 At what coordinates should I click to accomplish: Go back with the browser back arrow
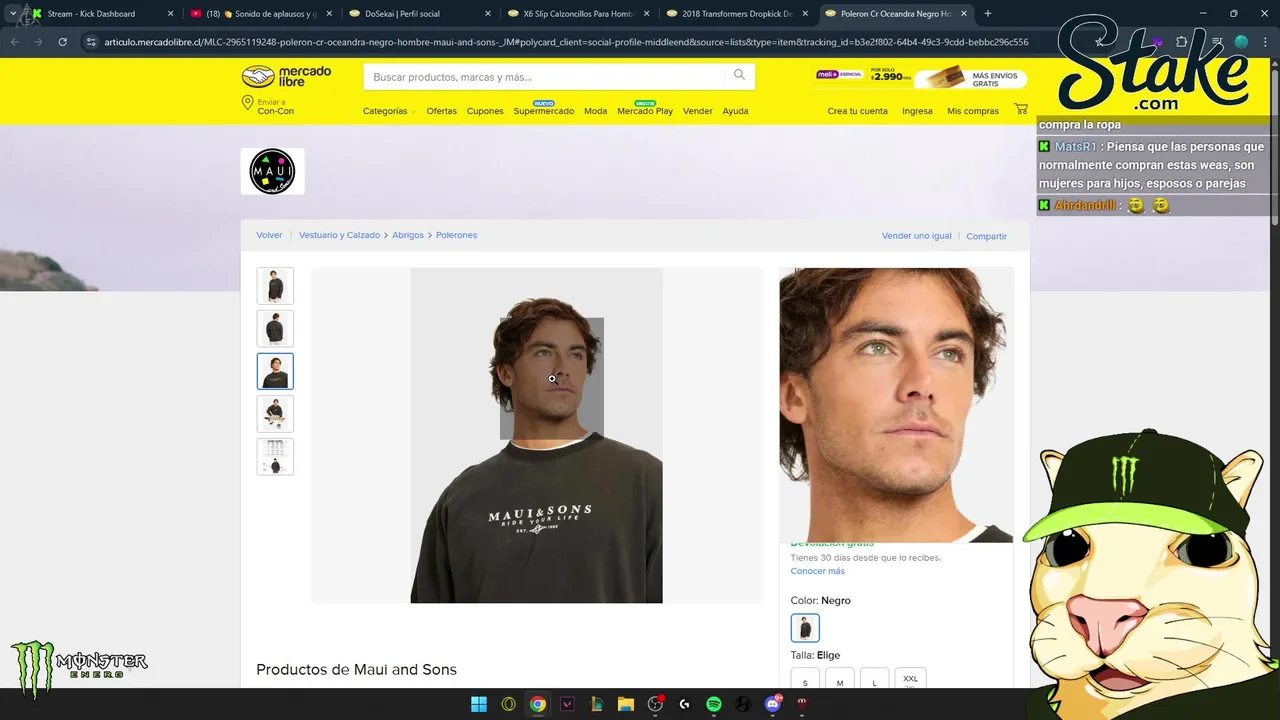click(14, 42)
